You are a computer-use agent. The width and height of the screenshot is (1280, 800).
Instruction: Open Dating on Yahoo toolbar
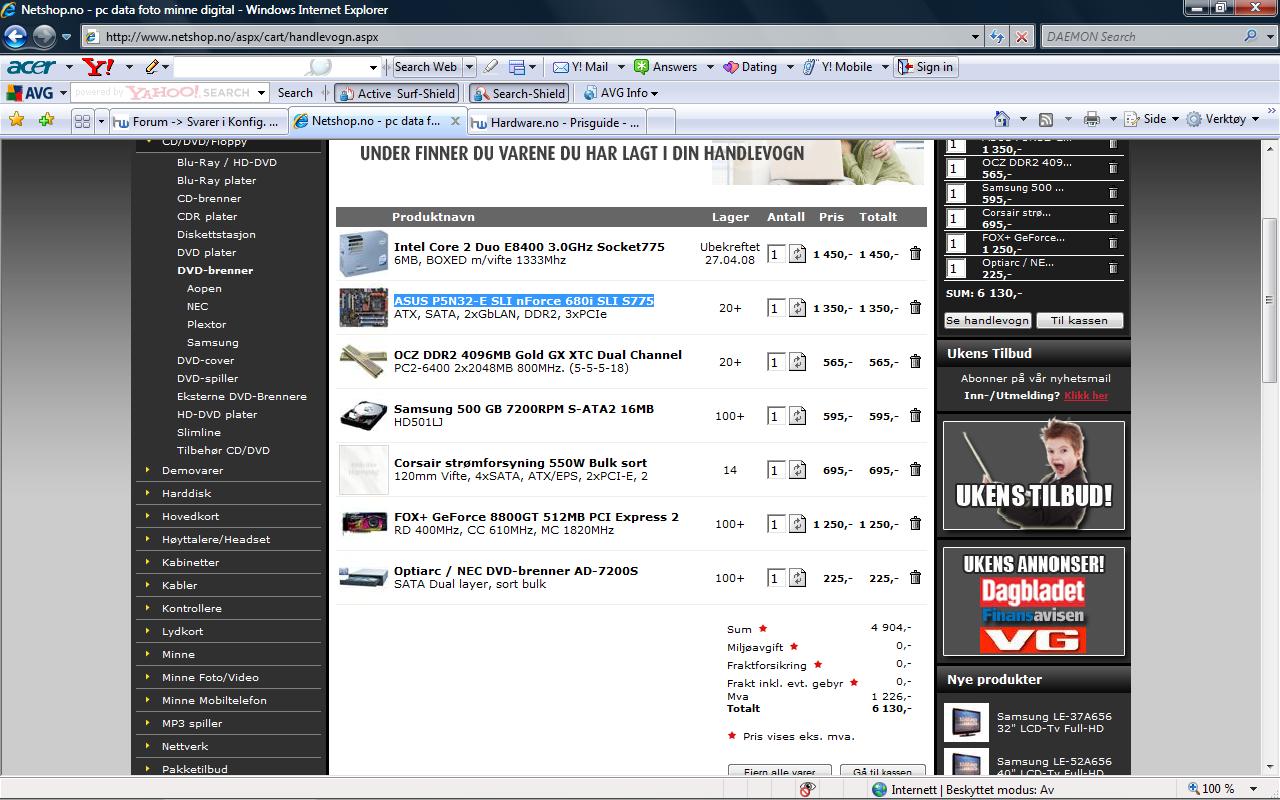[750, 67]
